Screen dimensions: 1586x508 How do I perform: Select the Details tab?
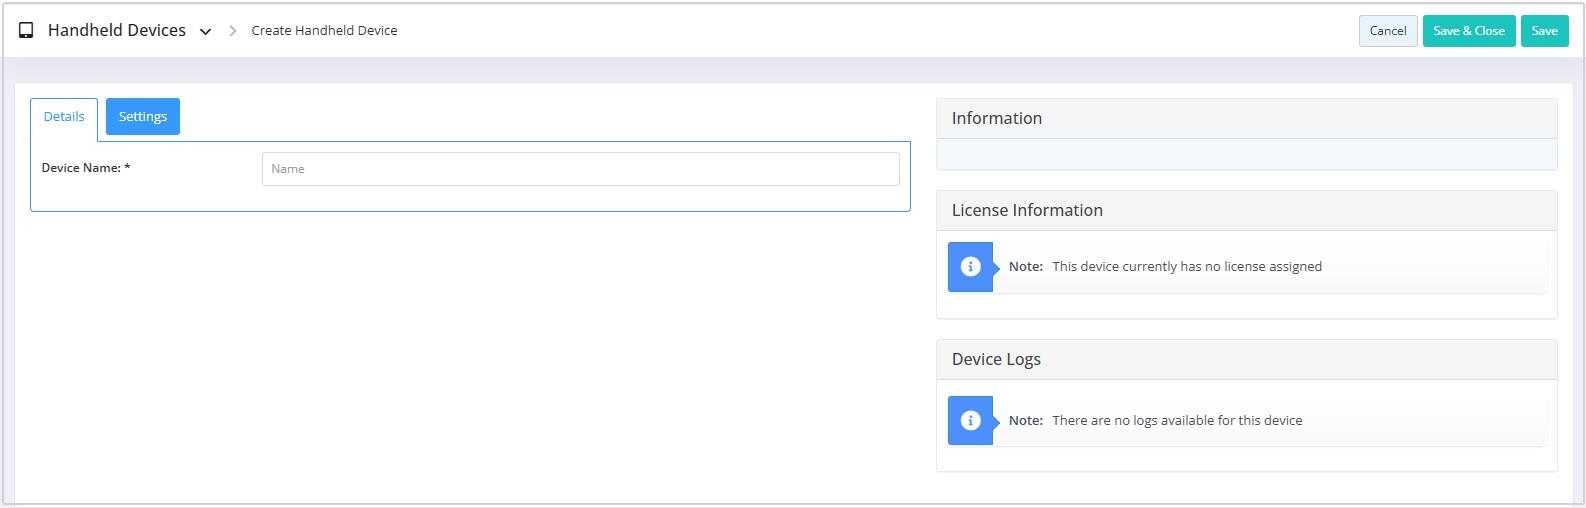(64, 117)
